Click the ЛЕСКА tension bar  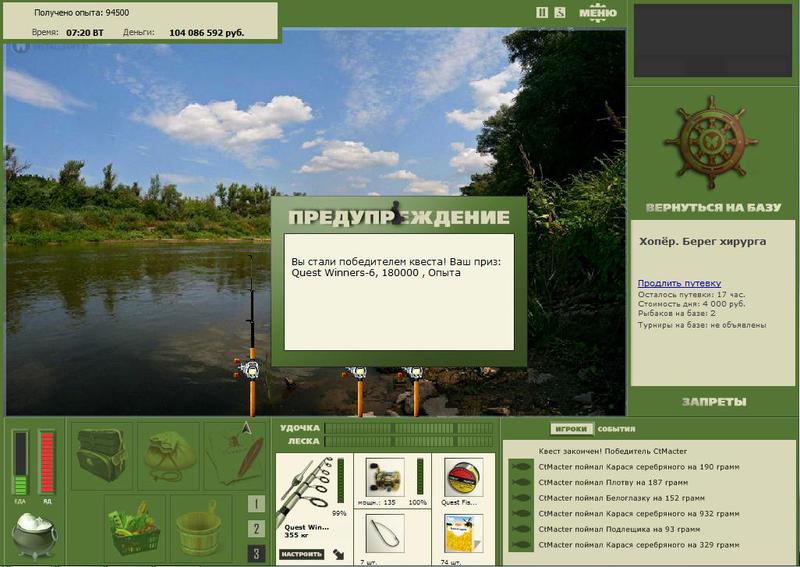coord(409,441)
